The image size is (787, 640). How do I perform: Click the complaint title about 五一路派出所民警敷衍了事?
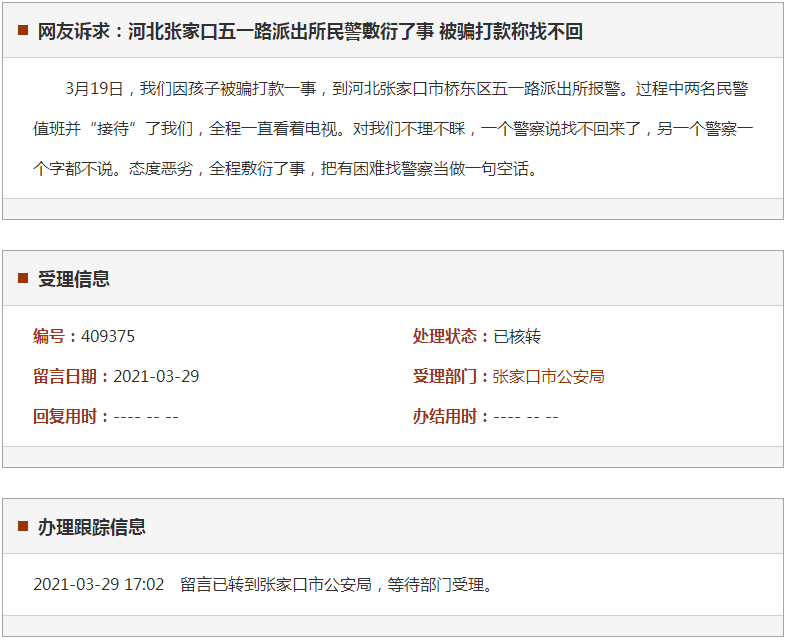pos(310,32)
